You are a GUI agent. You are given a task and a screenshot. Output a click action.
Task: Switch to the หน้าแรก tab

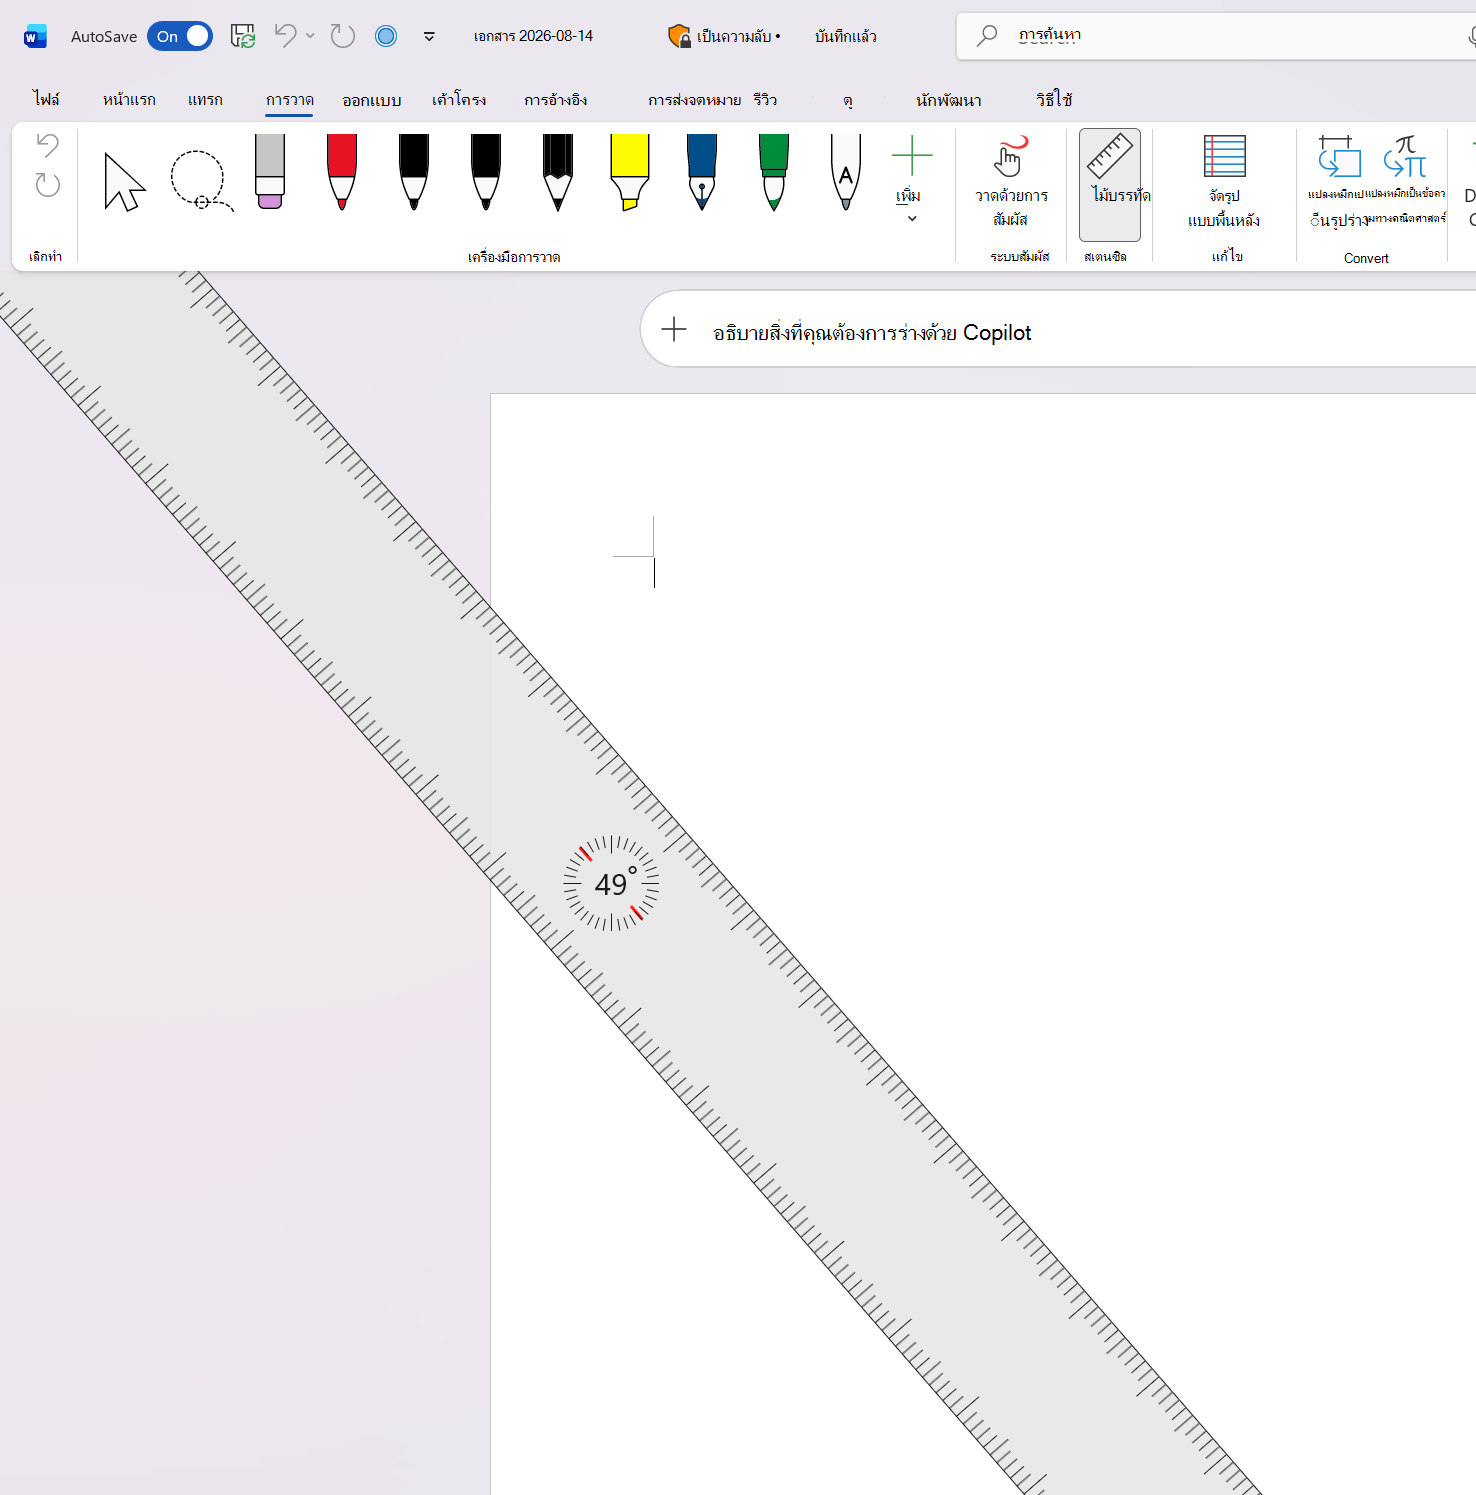[x=129, y=99]
